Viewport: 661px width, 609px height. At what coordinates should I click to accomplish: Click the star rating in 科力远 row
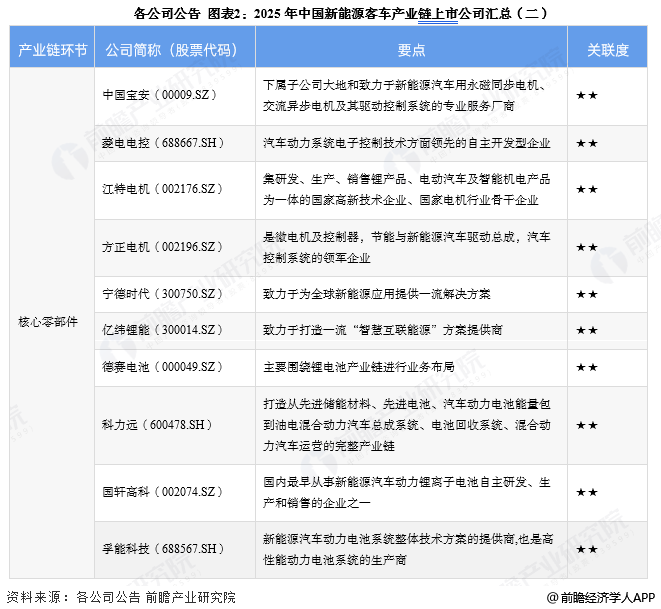point(587,425)
